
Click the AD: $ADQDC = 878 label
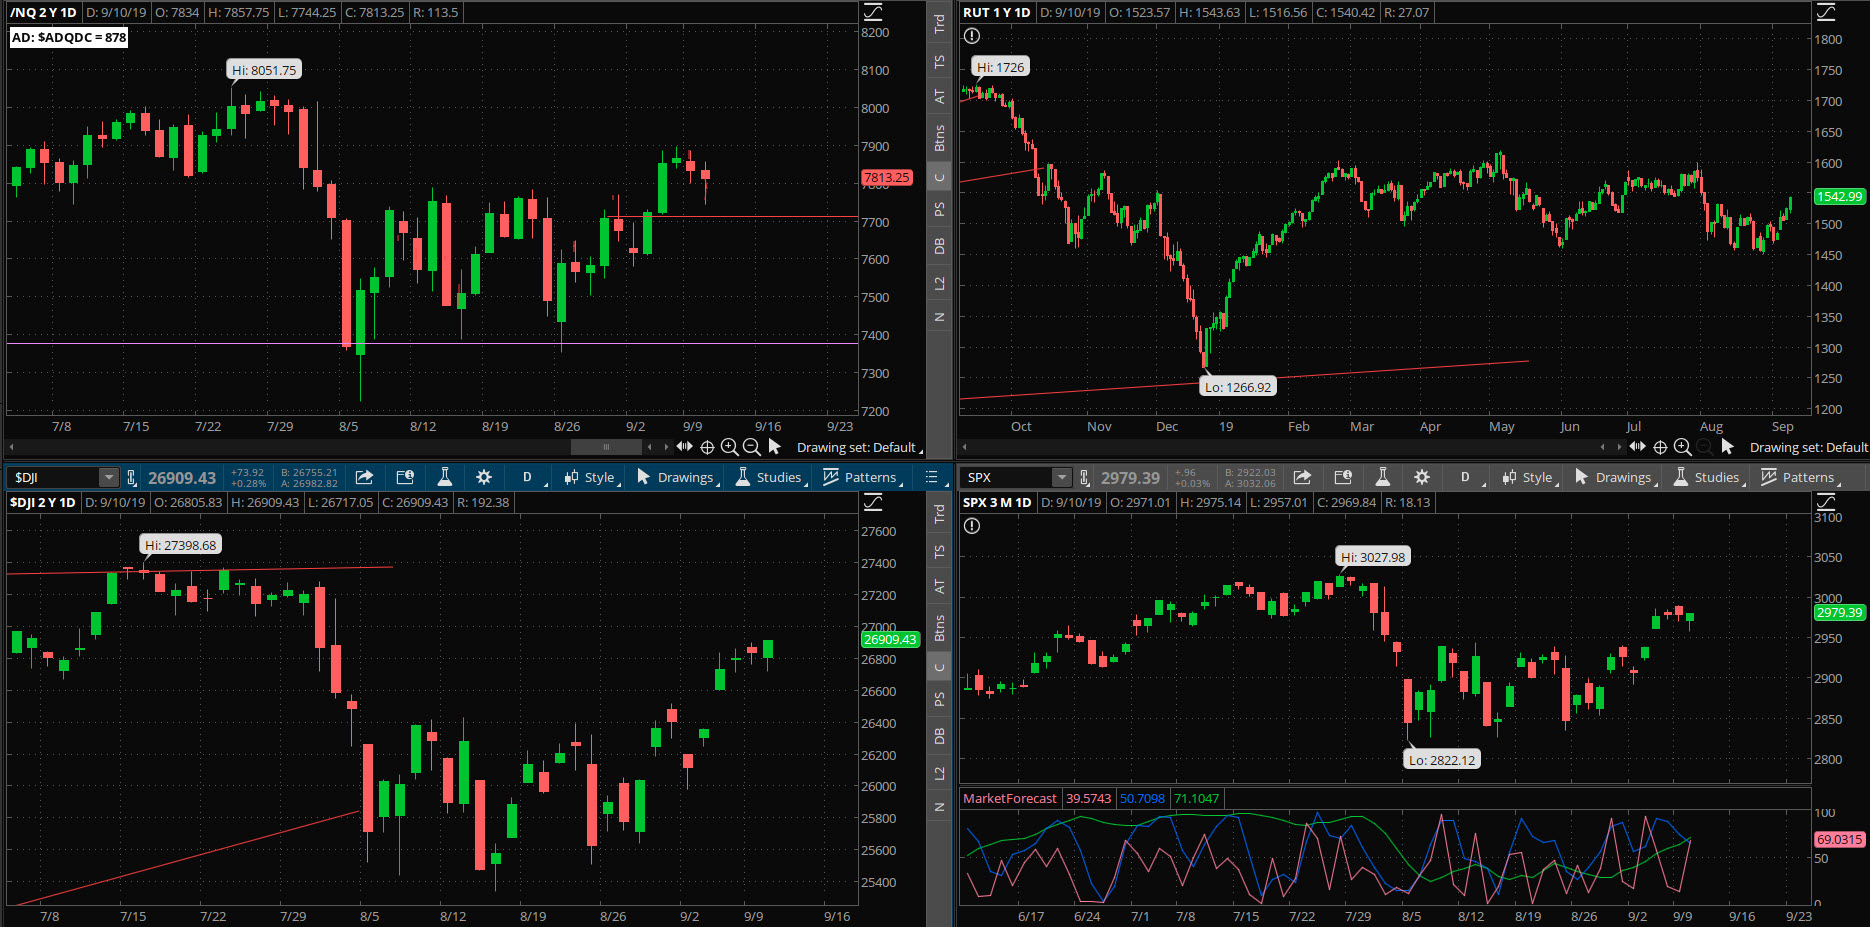pos(69,37)
